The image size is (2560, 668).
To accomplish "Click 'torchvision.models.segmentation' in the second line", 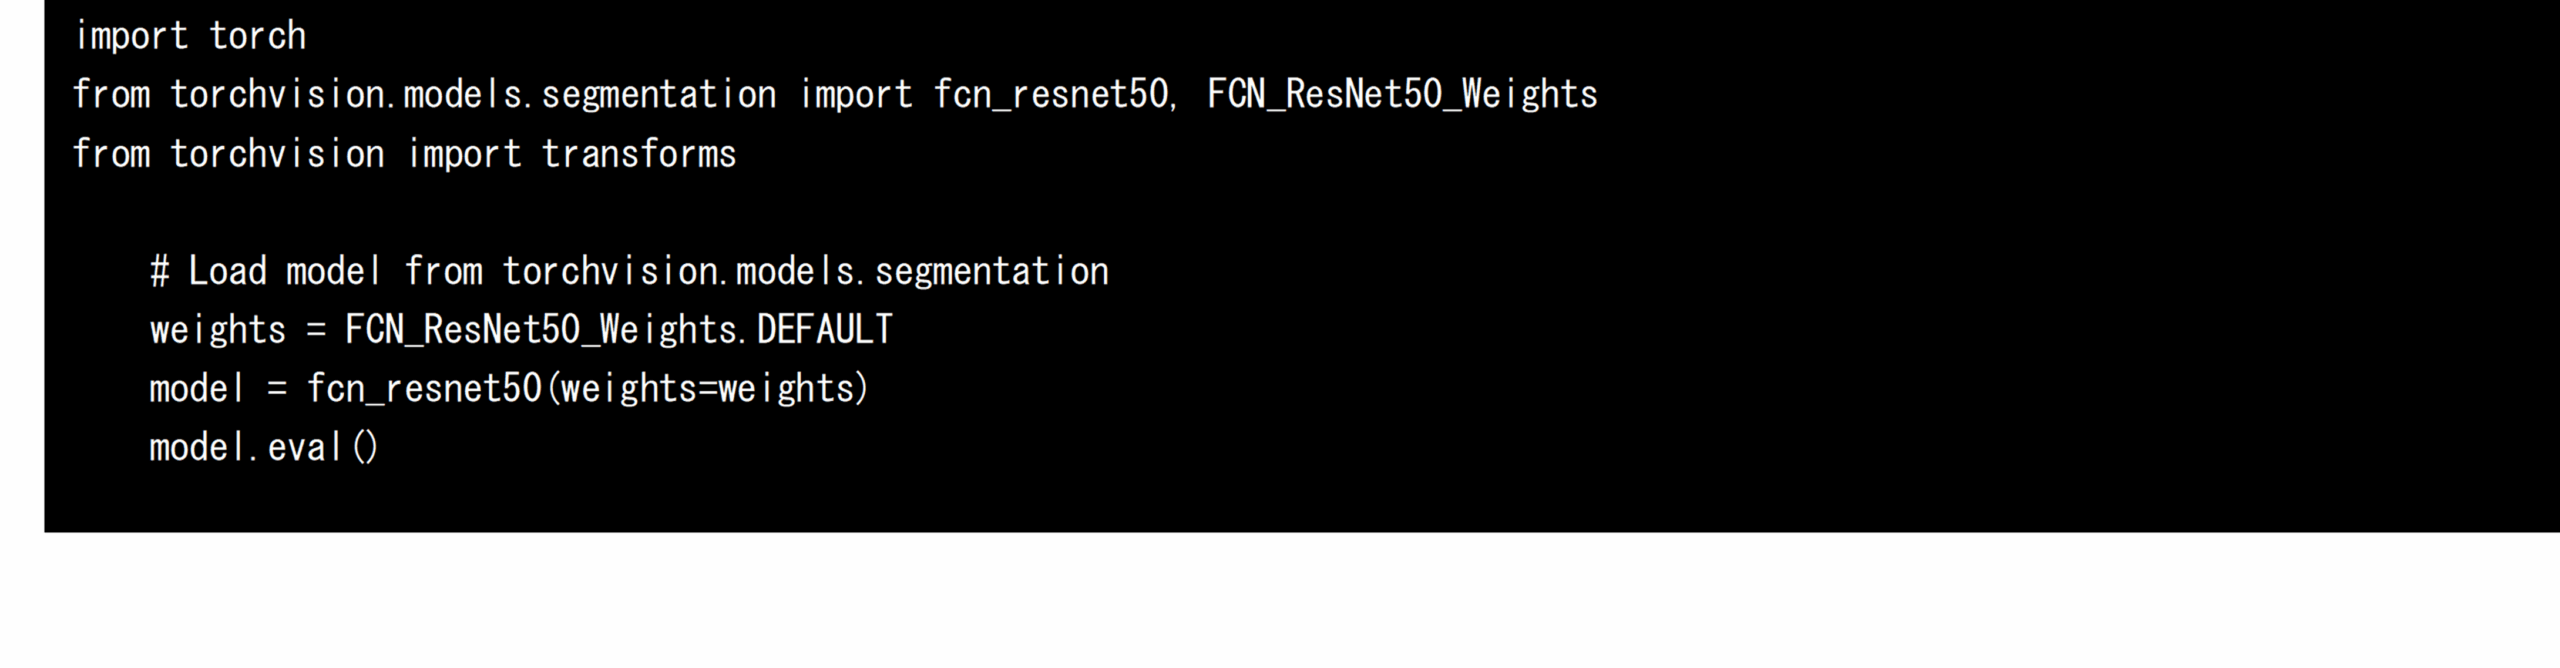I will 473,94.
